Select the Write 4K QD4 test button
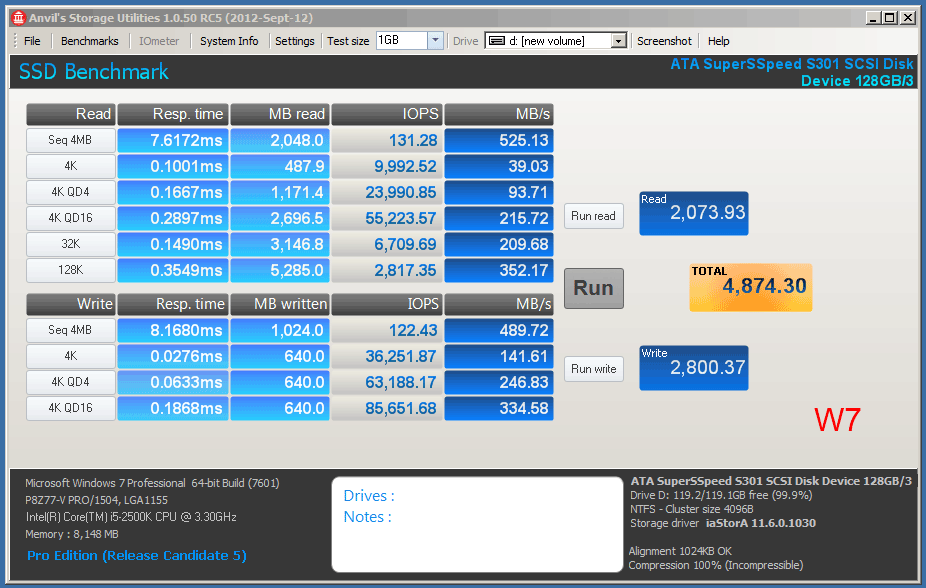 pos(70,382)
